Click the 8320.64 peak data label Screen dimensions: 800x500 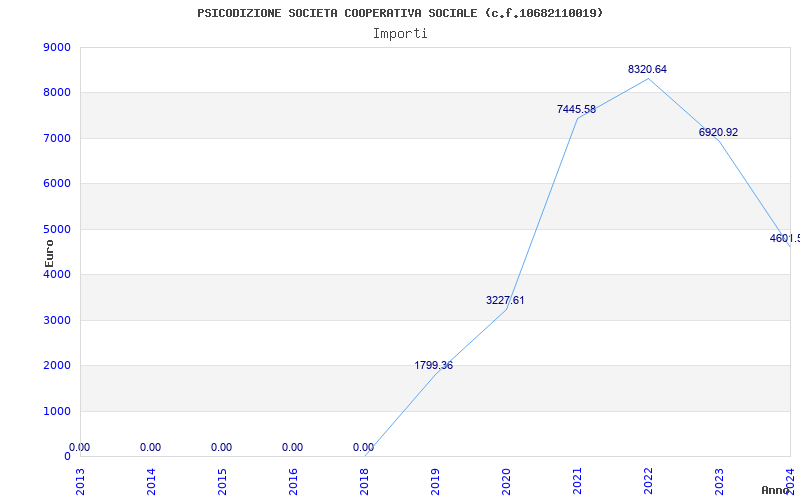tap(647, 70)
